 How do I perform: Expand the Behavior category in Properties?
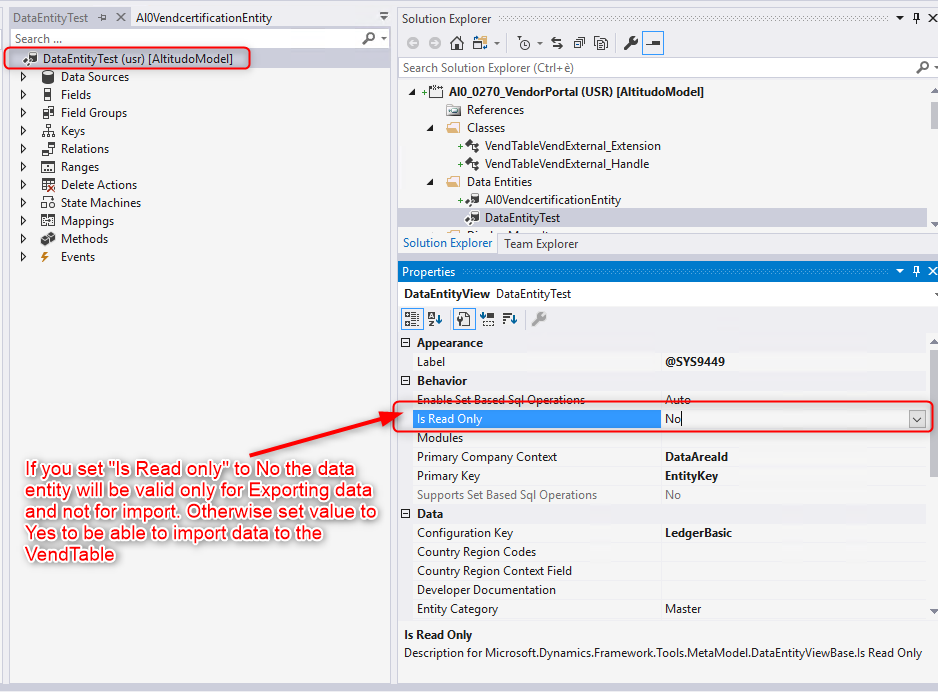[x=406, y=380]
